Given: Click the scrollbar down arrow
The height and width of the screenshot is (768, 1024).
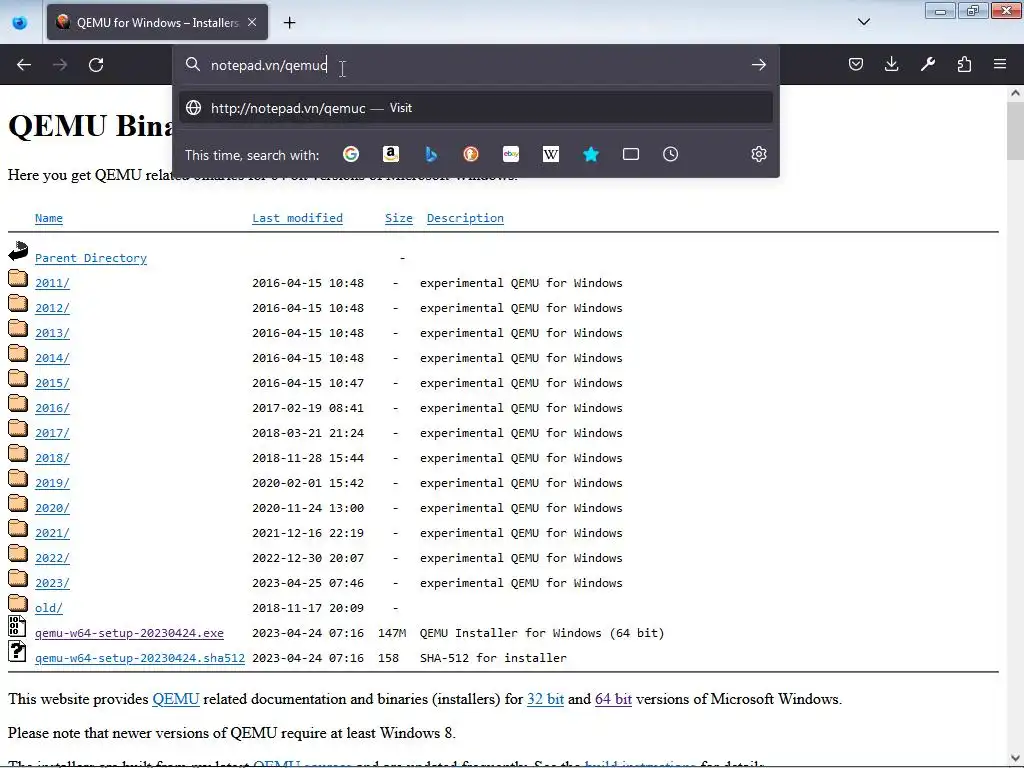Looking at the screenshot, I should click(1015, 759).
